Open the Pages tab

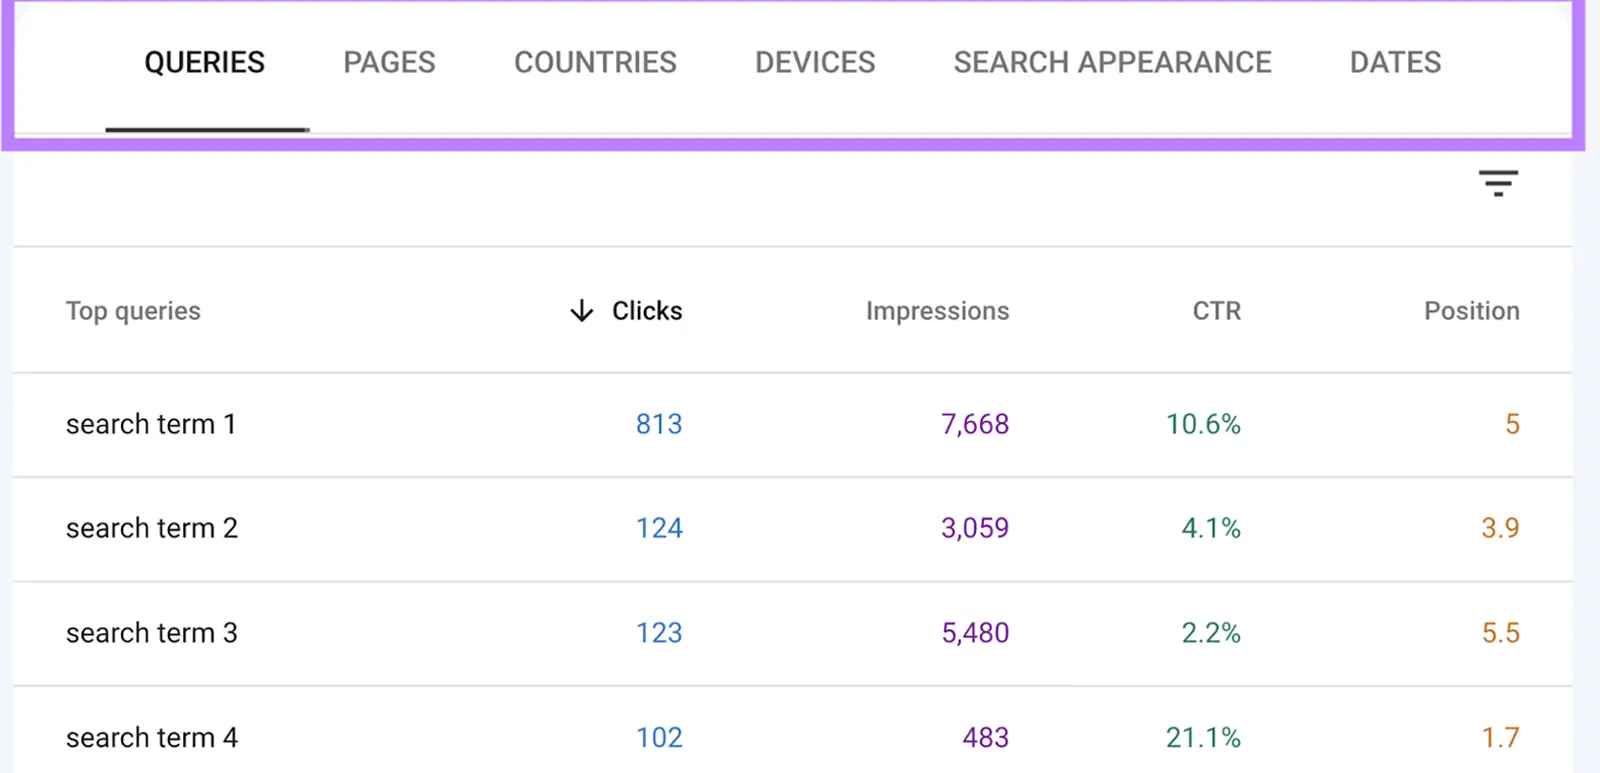click(389, 63)
